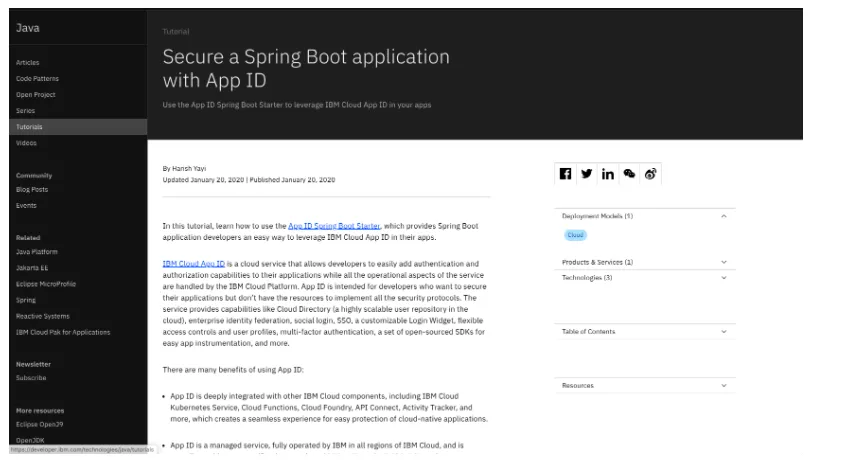Expand the Technologies section
The image size is (849, 460).
click(723, 277)
